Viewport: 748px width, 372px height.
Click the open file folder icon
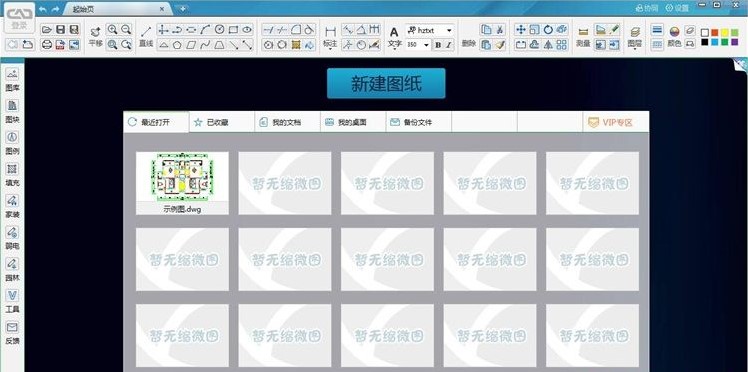pos(47,30)
